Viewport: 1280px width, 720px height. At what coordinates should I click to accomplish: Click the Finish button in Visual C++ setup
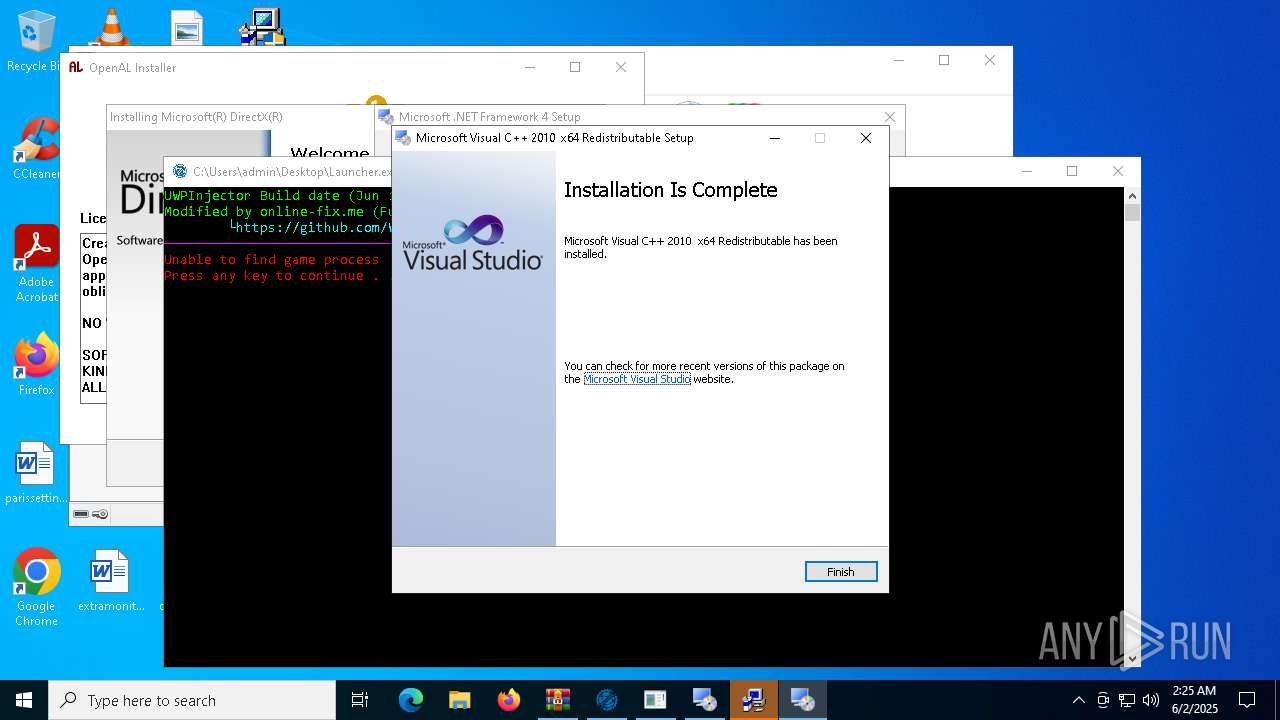841,572
